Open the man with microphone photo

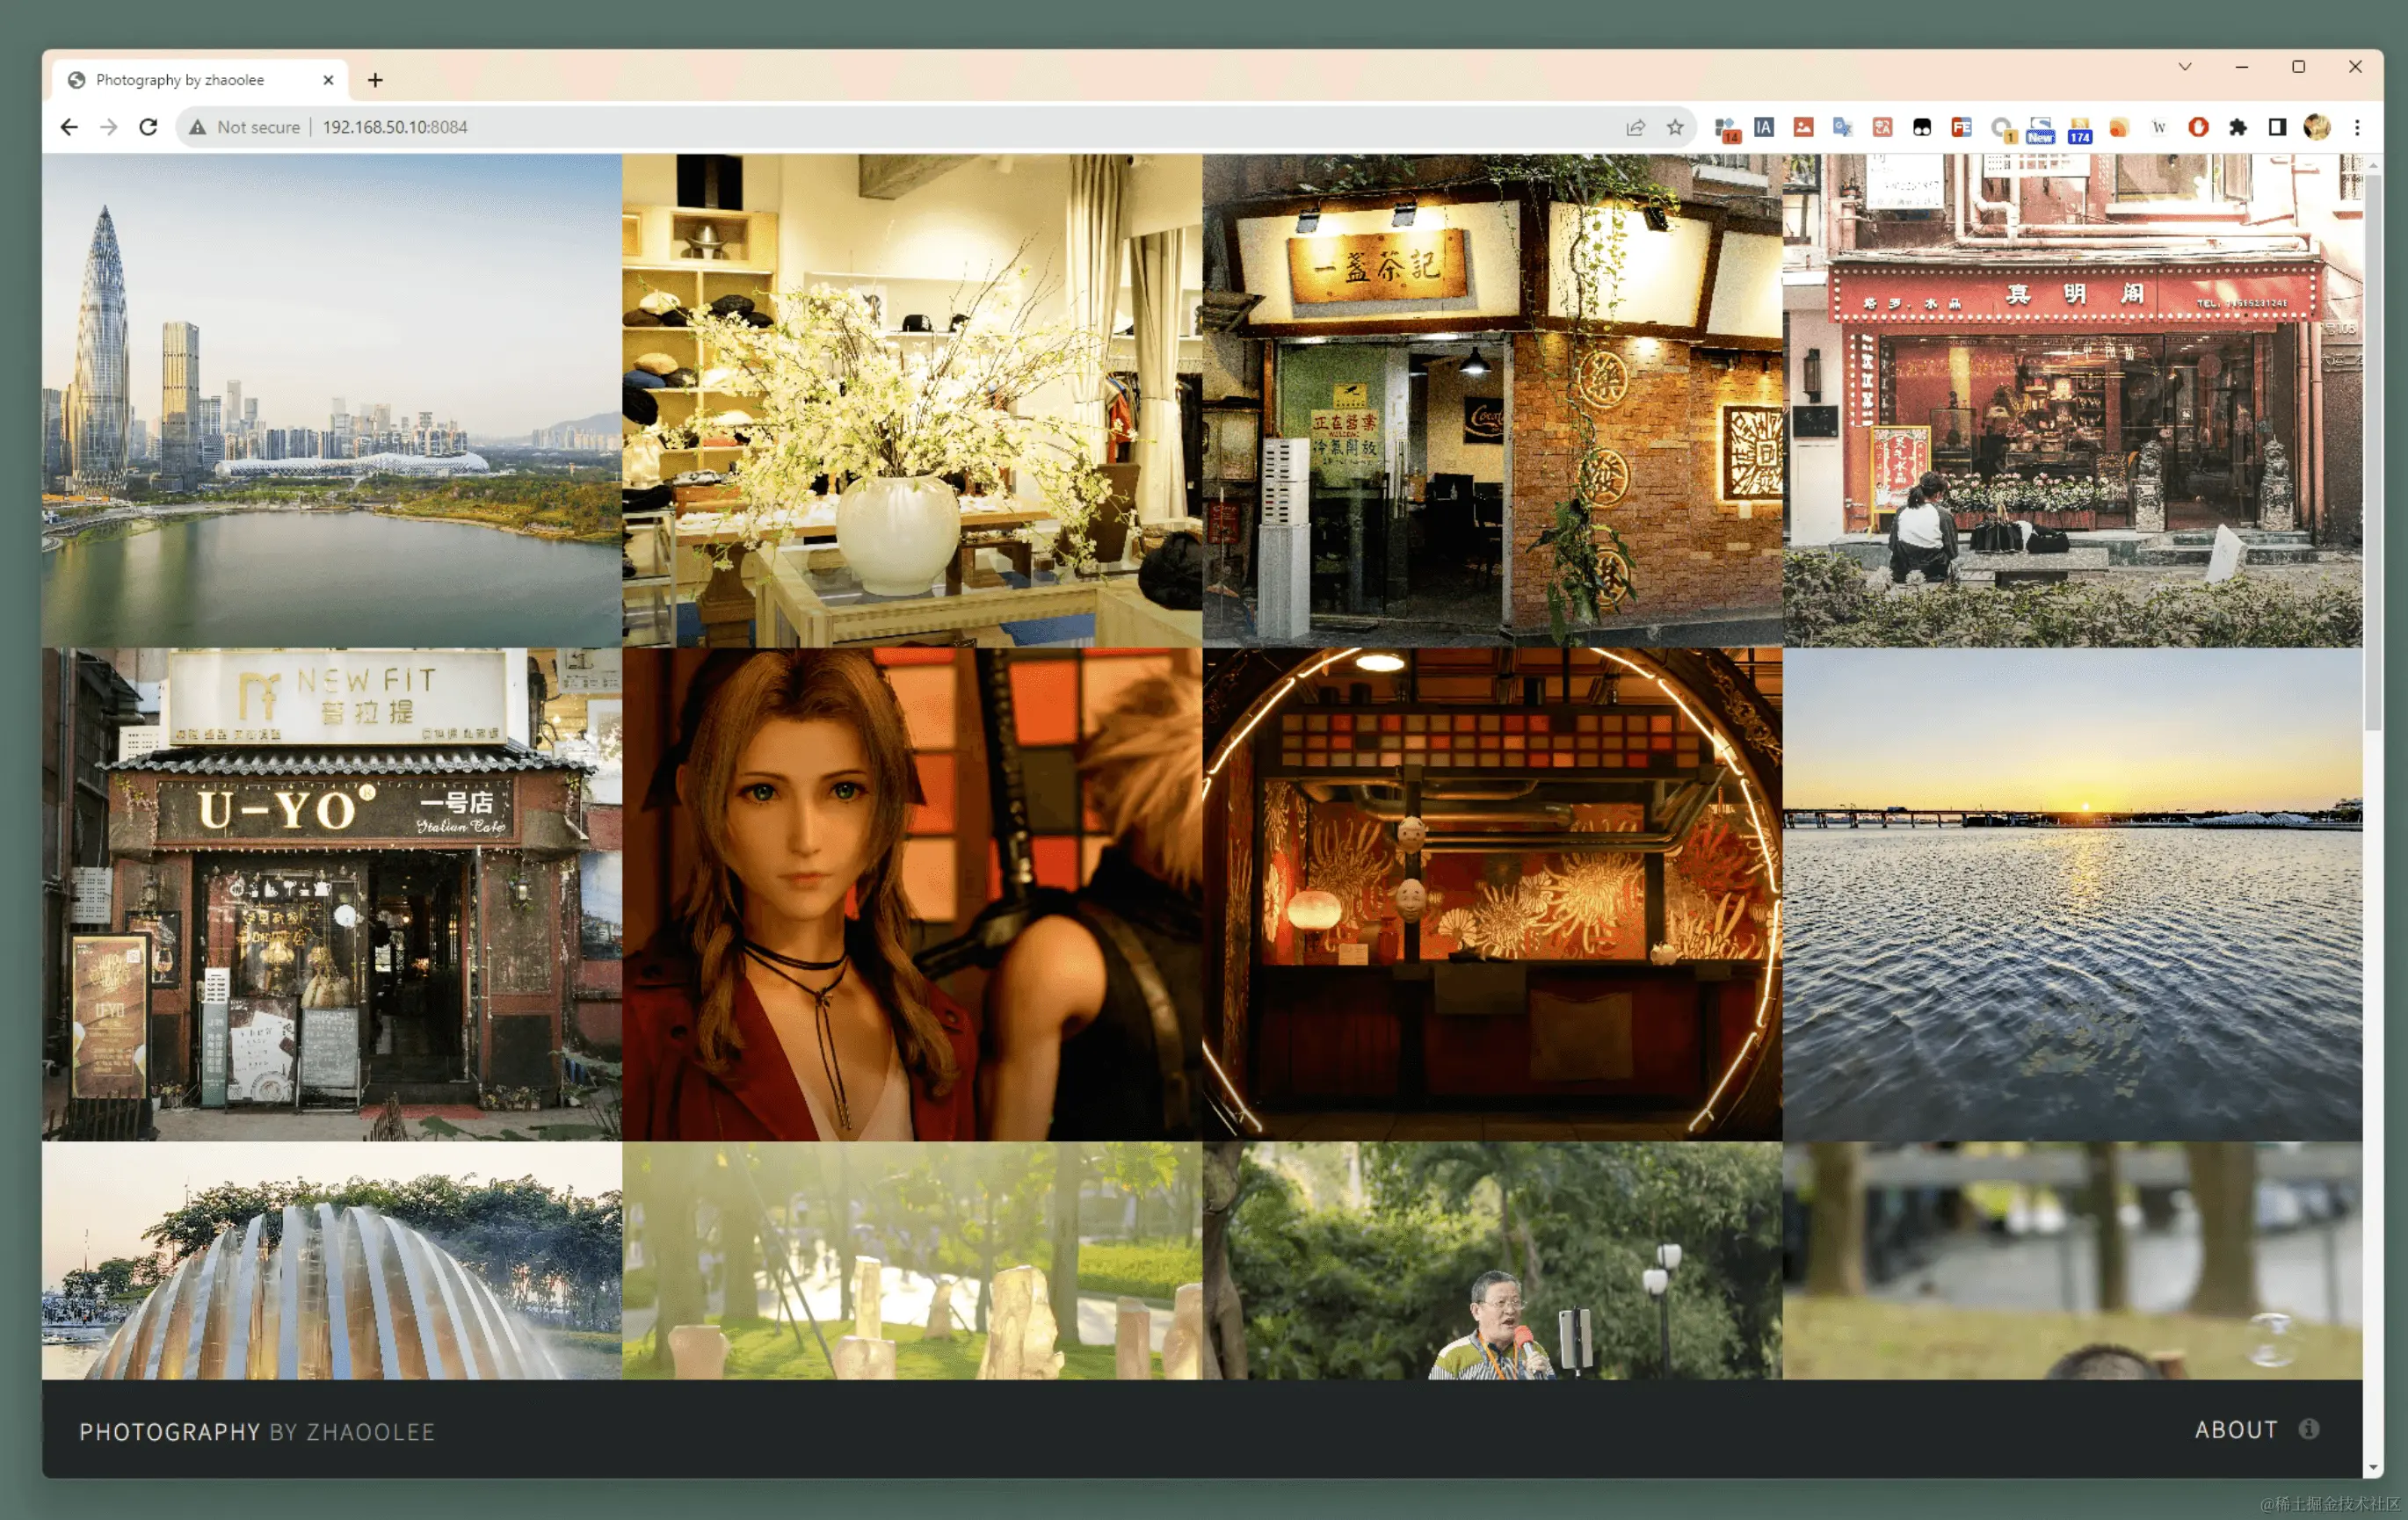1492,1261
